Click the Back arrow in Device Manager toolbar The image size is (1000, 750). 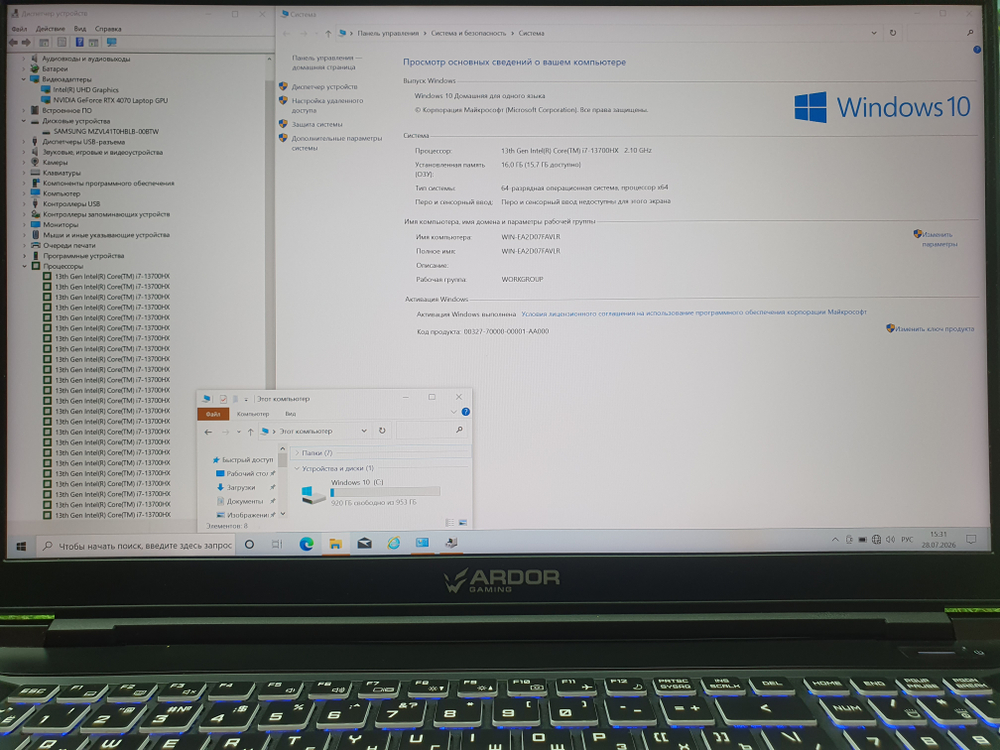point(13,43)
